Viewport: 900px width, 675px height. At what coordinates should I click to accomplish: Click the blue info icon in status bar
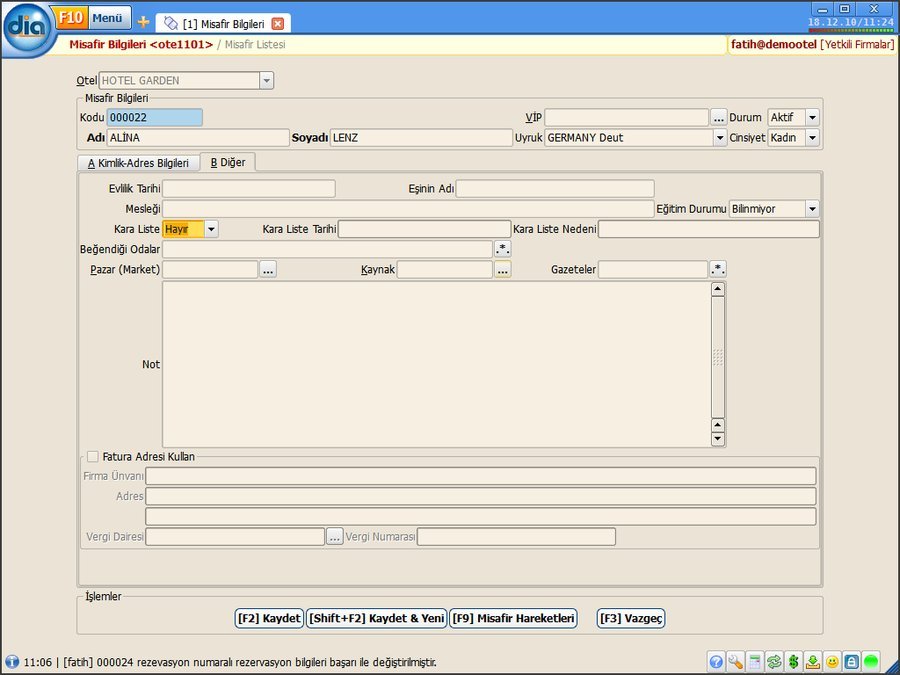11,662
